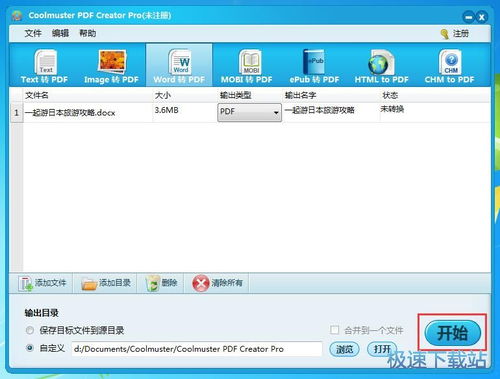Viewport: 500px width, 379px height.
Task: Click the 打开 open folder button
Action: click(382, 349)
